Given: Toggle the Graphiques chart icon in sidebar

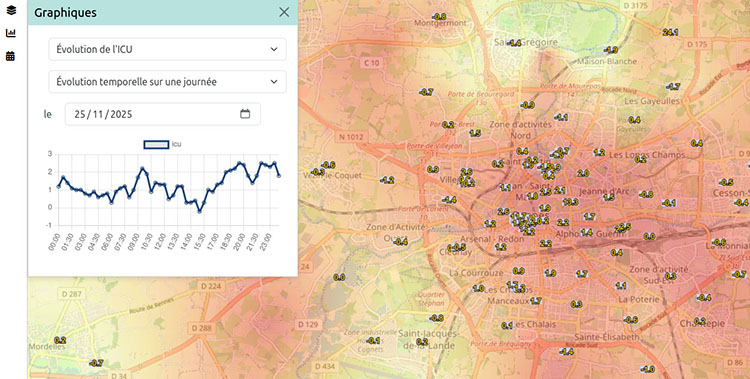Looking at the screenshot, I should 11,33.
